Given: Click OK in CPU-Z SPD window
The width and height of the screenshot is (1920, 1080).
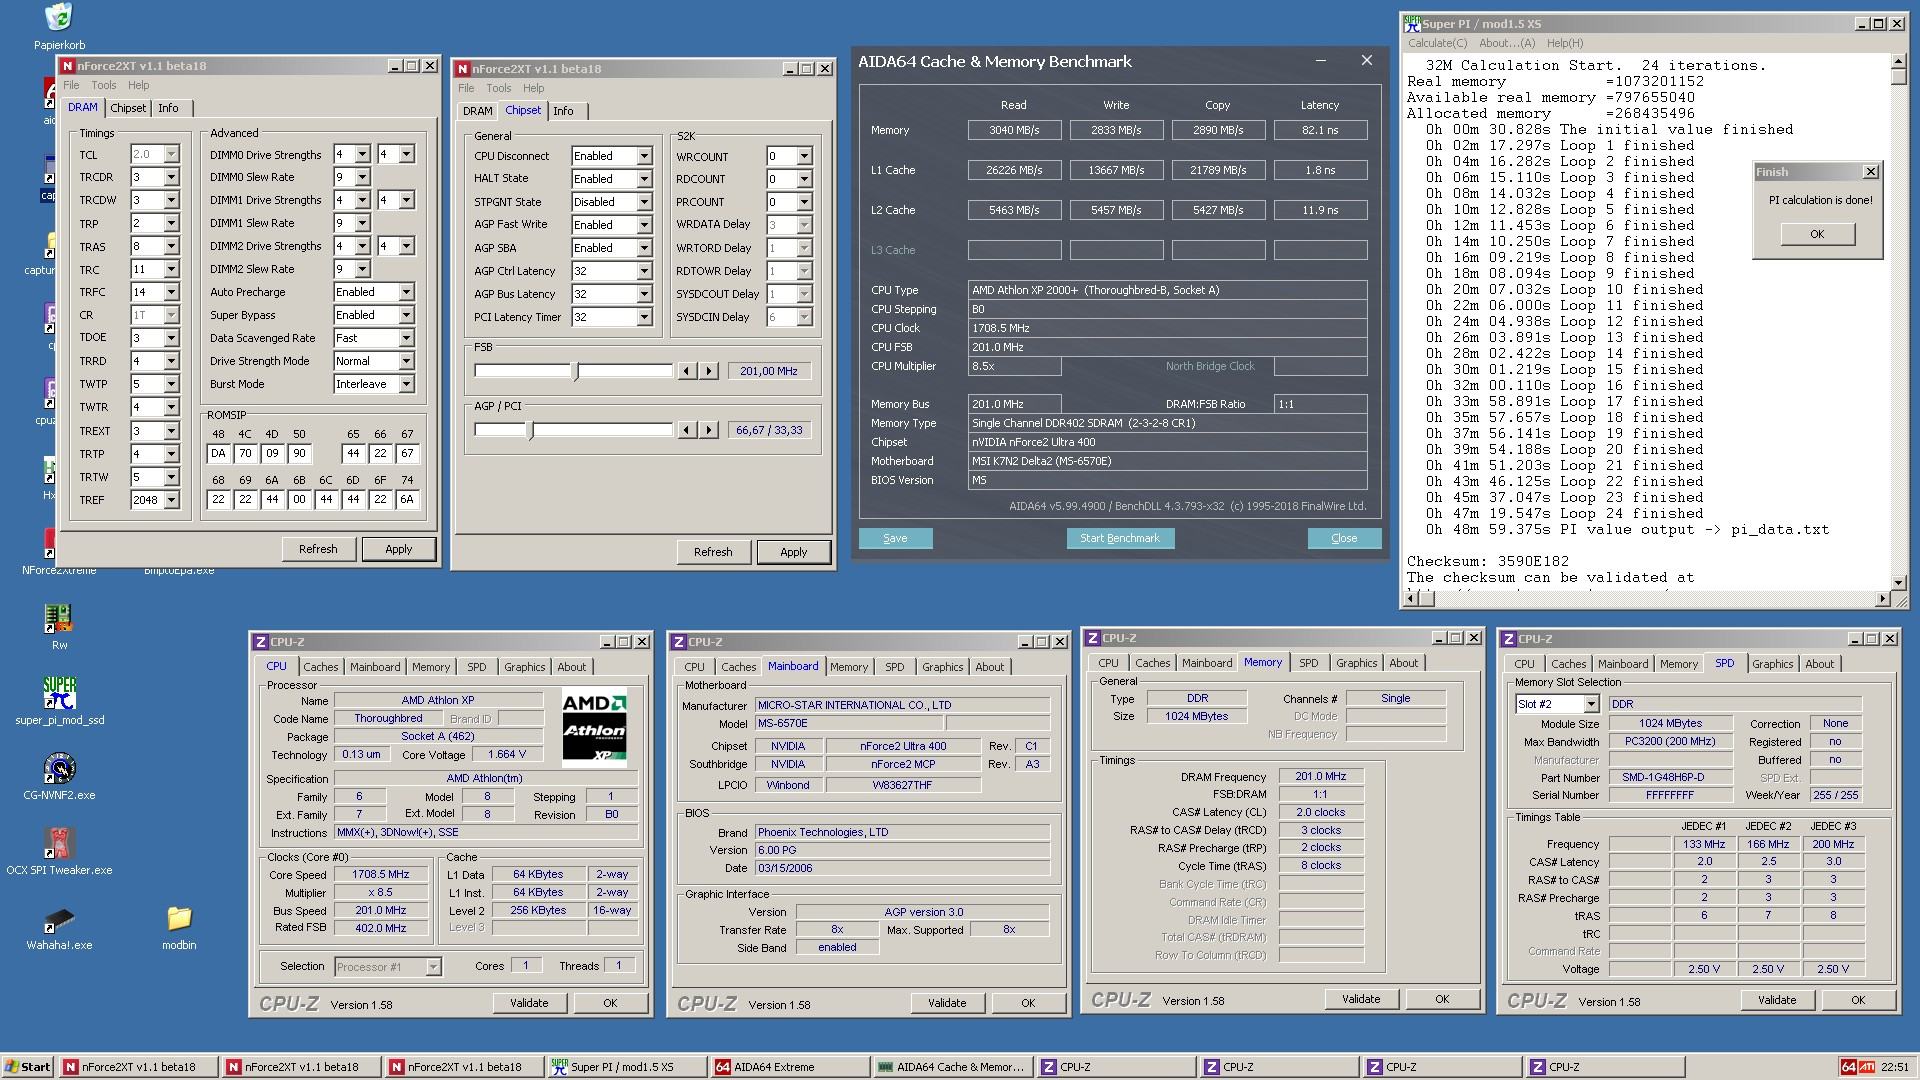Looking at the screenshot, I should coord(1857,1000).
